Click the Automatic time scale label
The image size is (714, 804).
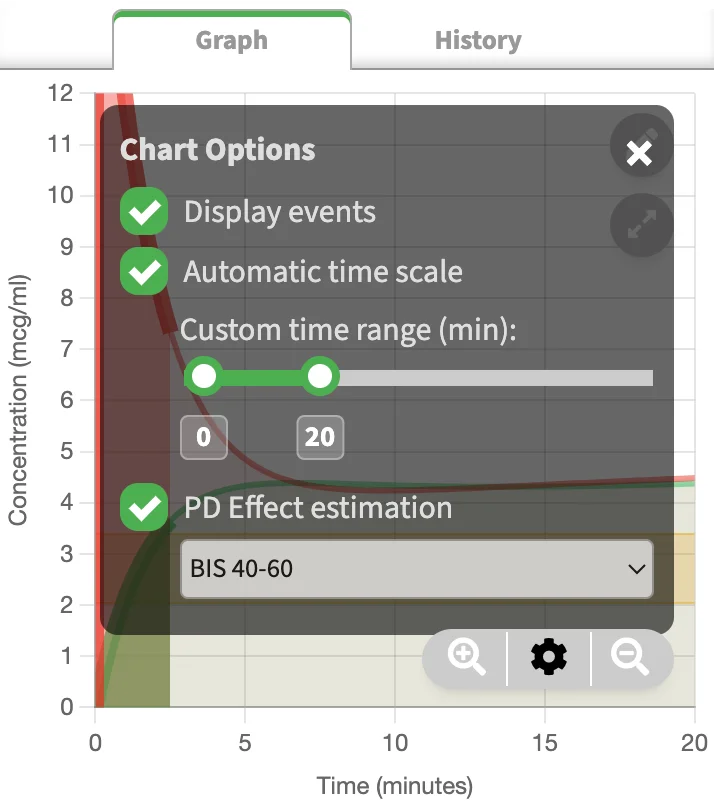(x=323, y=271)
